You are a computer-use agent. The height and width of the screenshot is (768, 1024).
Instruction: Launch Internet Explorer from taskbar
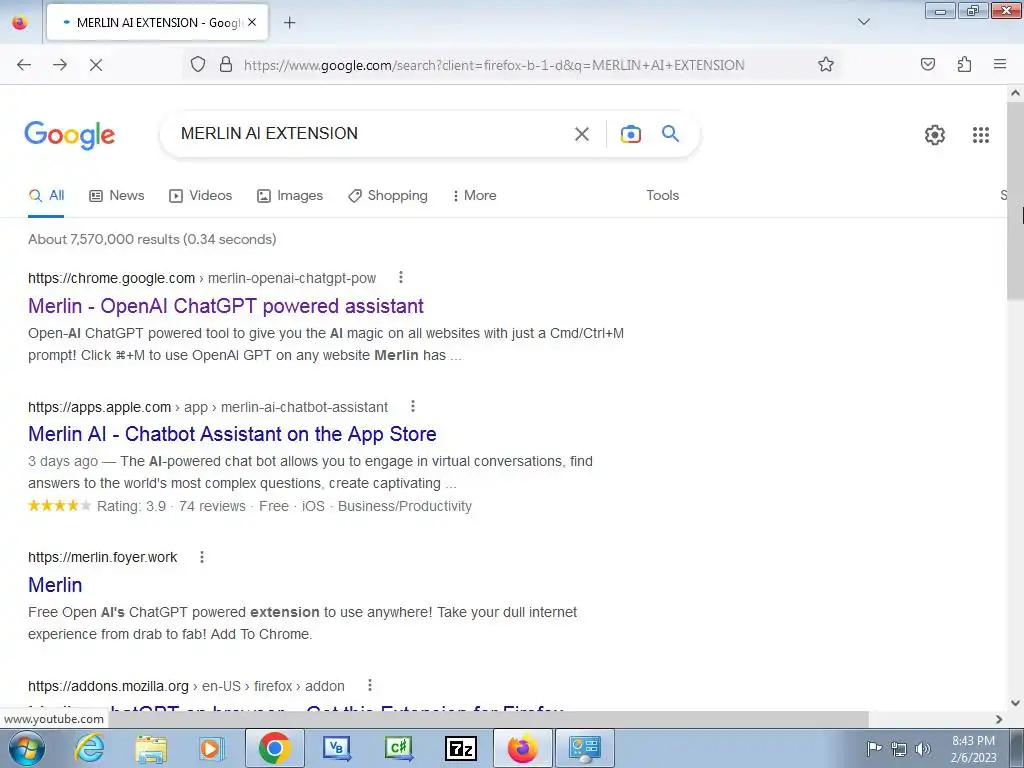pos(89,748)
